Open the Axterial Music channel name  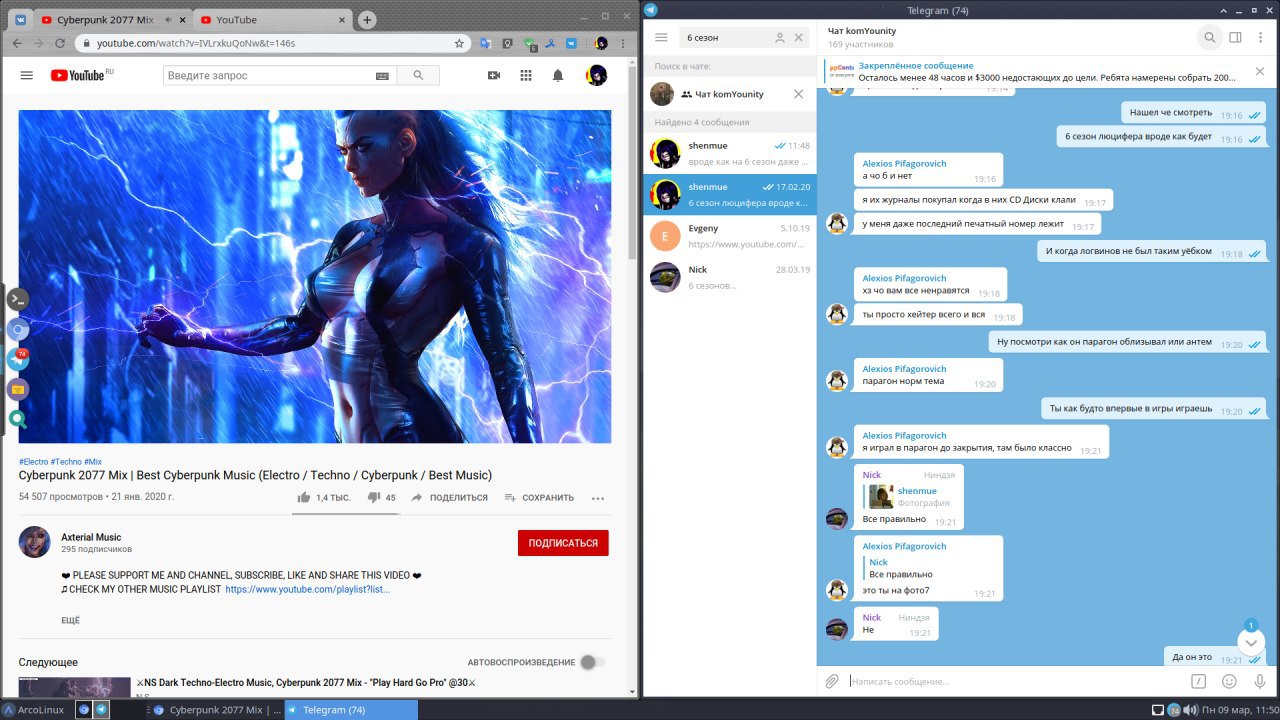coord(91,537)
